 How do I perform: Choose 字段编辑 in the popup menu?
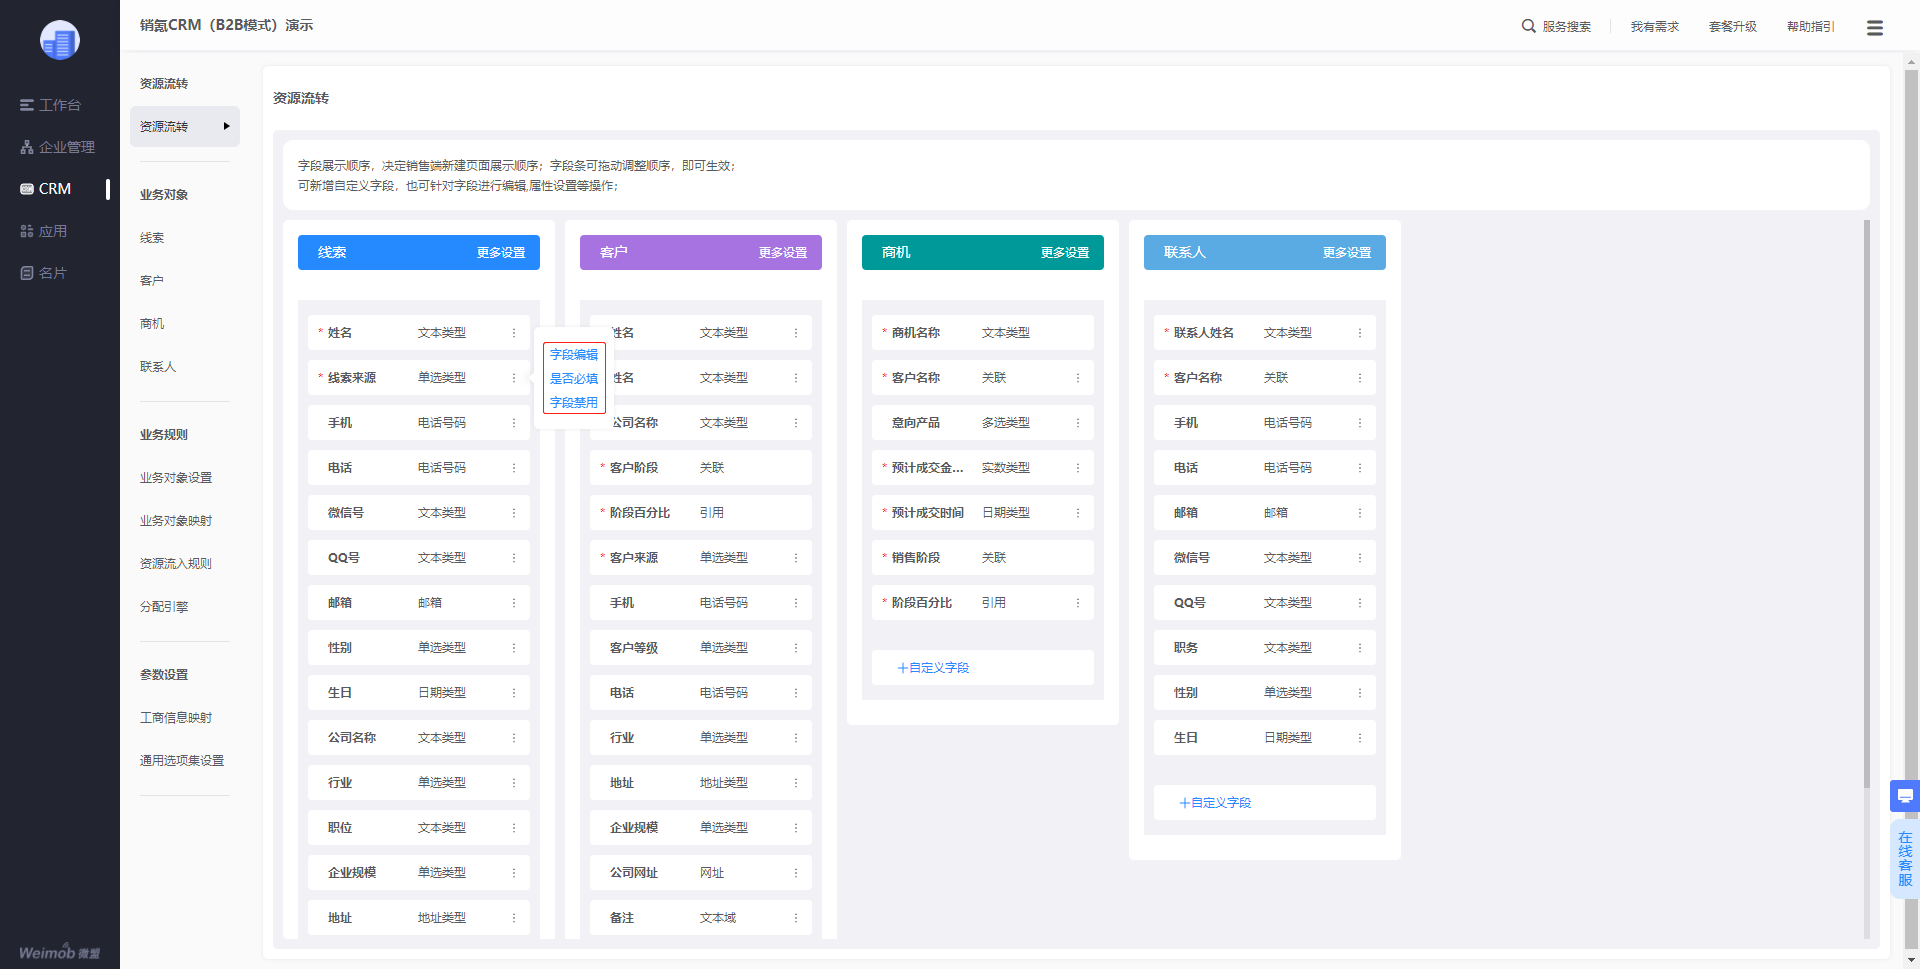[x=574, y=354]
